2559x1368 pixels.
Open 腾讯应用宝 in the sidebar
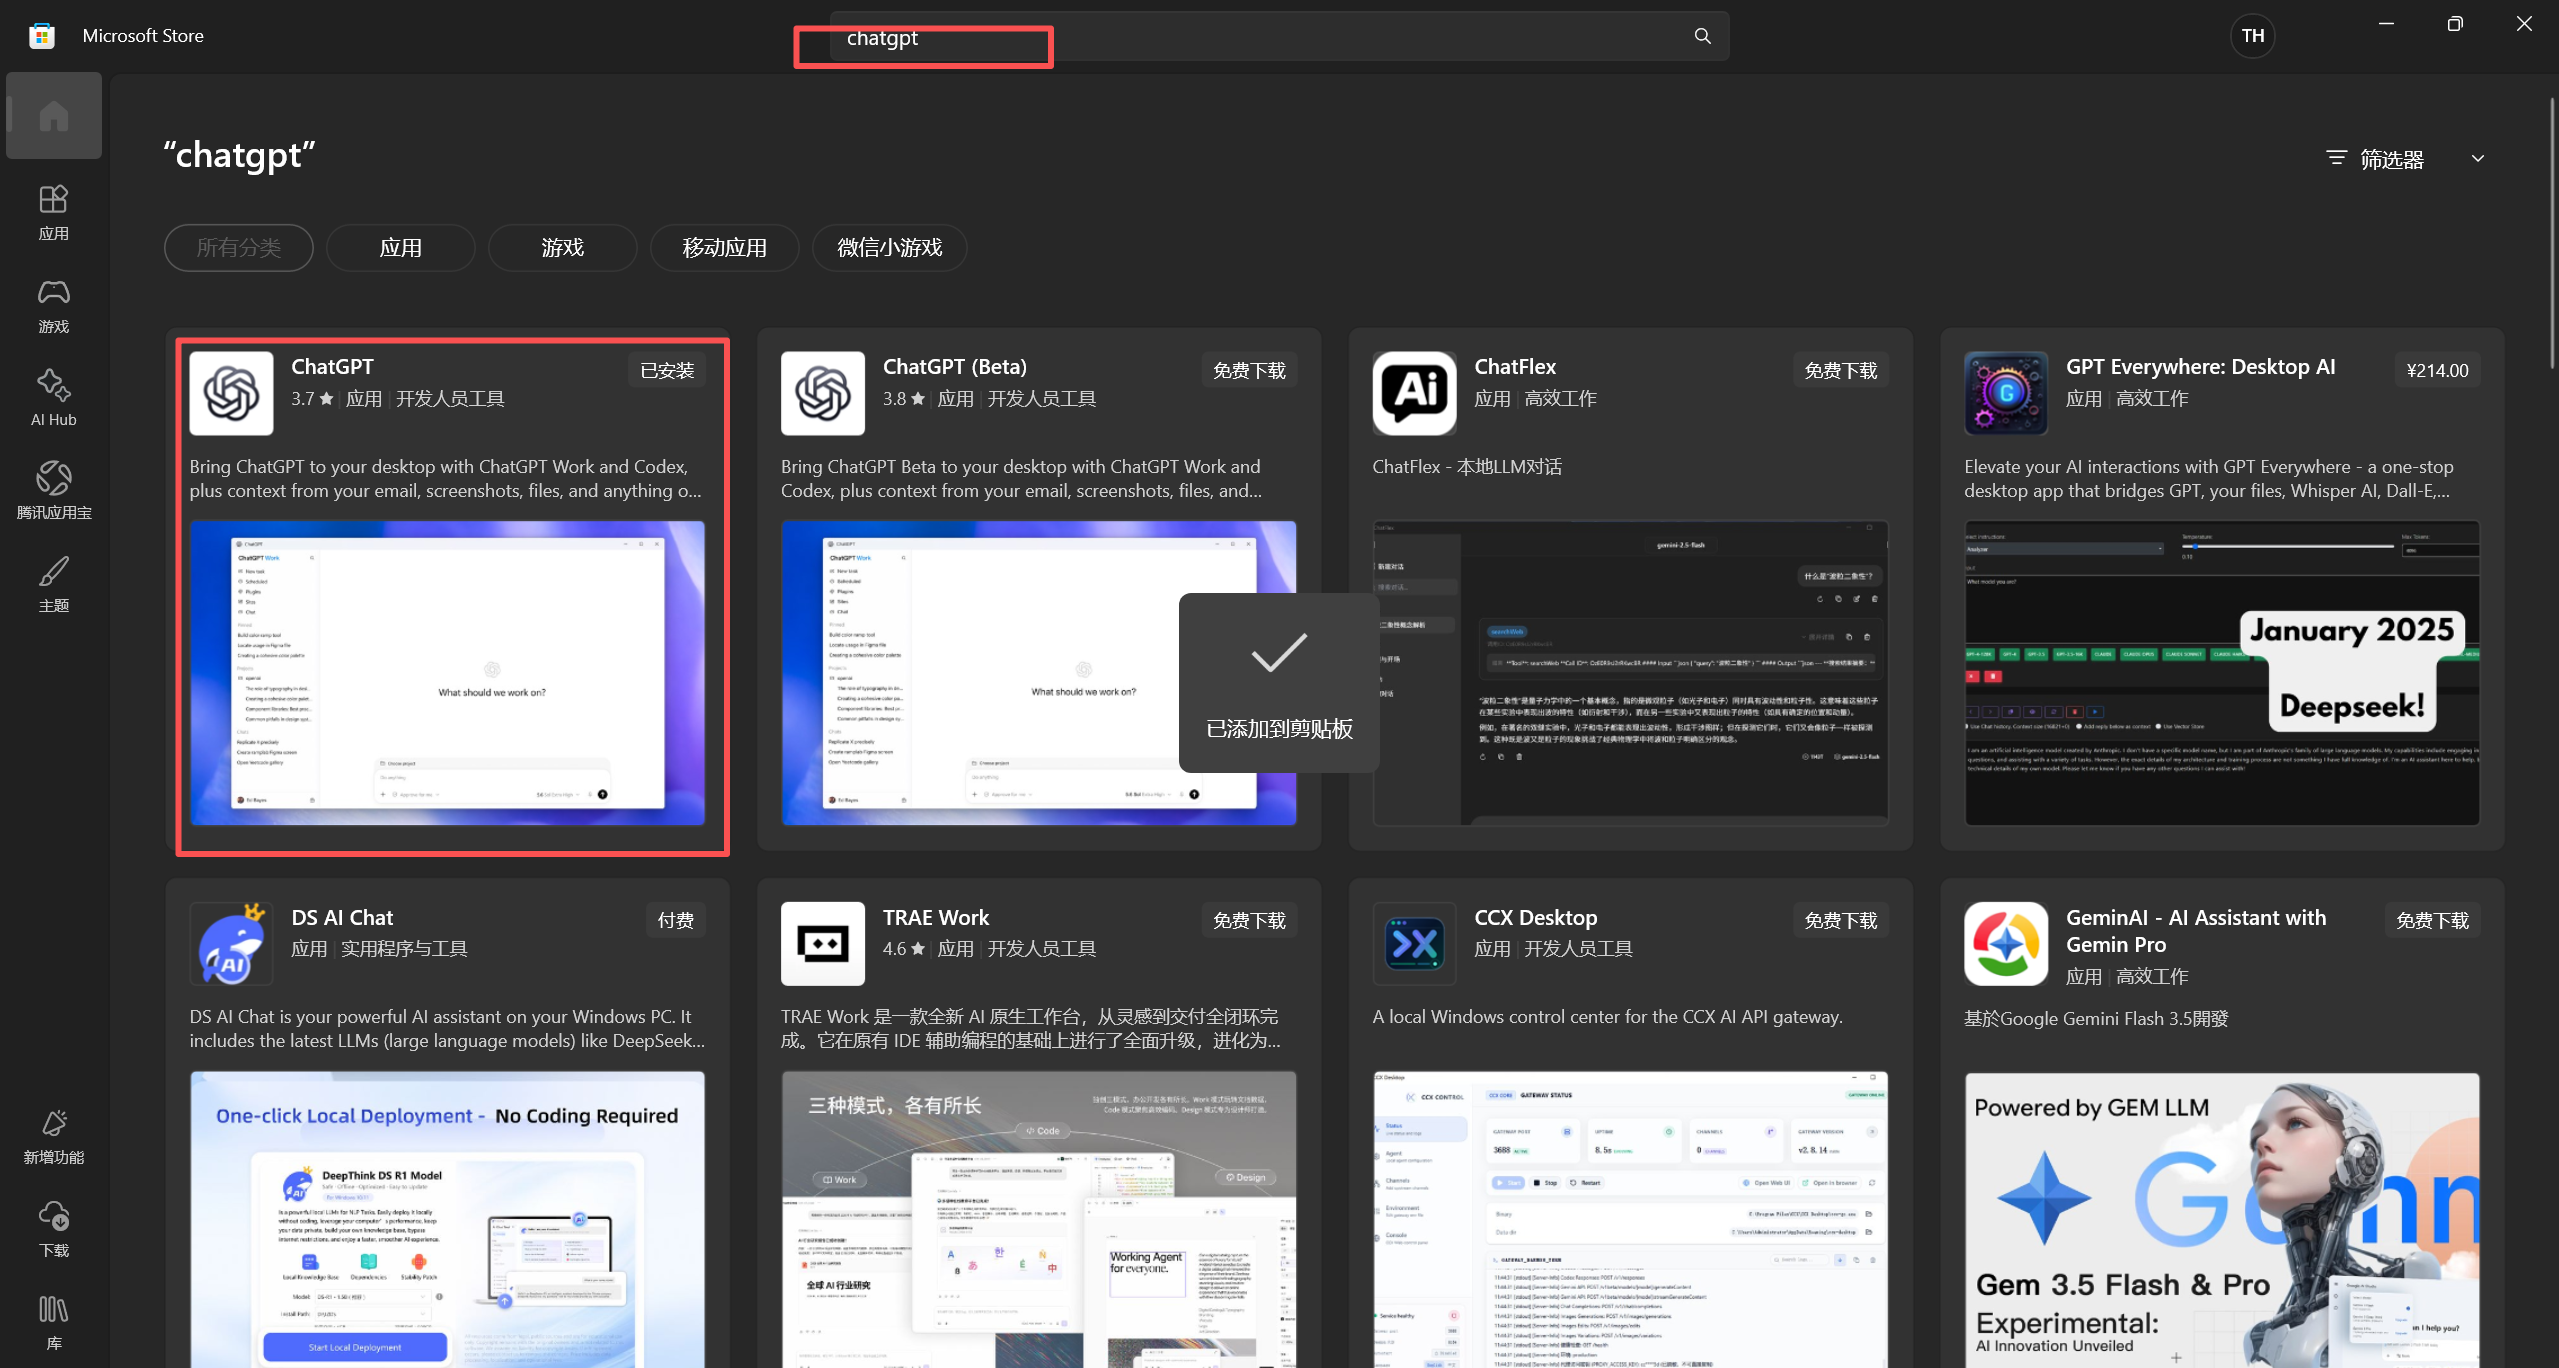(x=54, y=492)
